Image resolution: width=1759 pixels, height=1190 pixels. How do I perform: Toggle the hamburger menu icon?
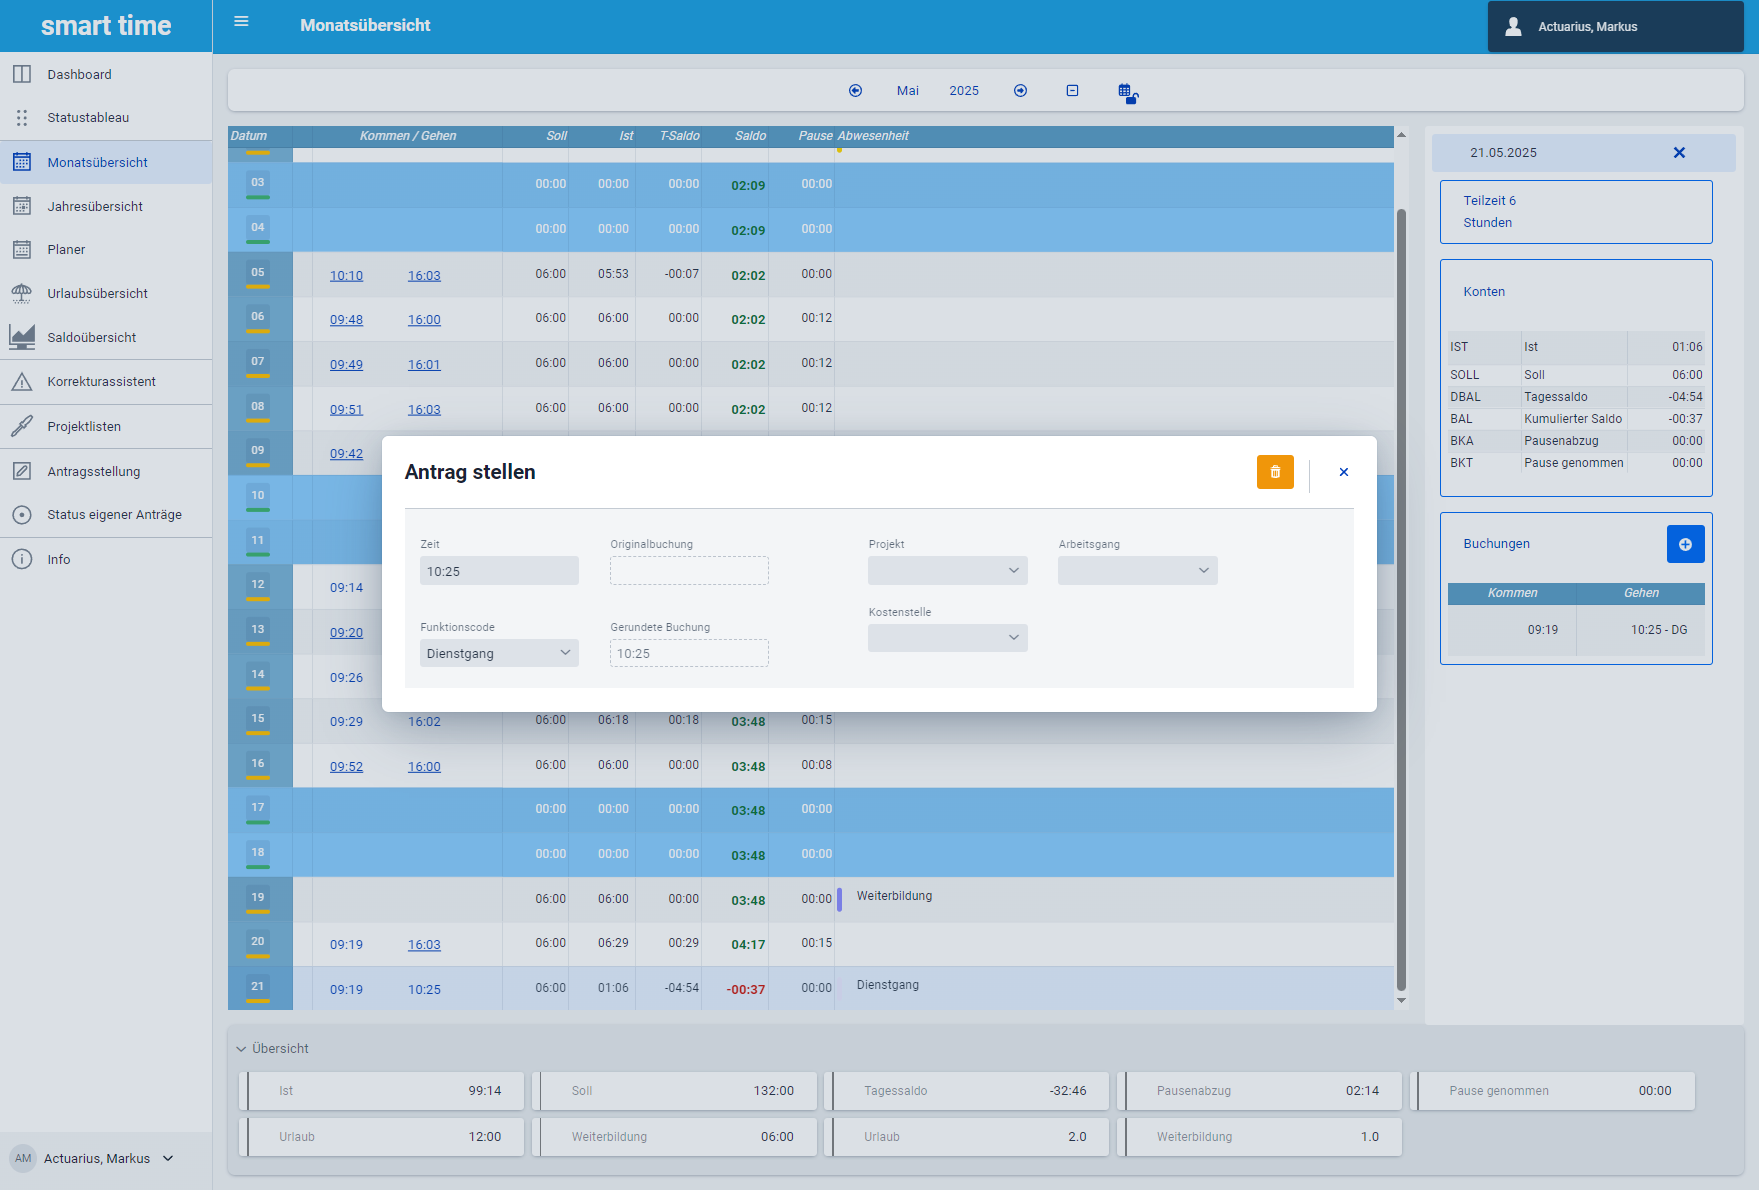241,22
